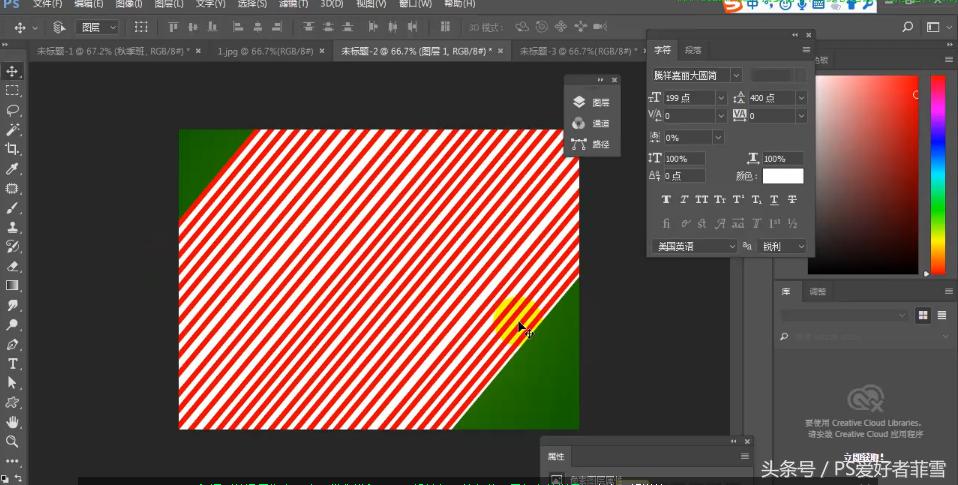Toggle Show Transform Controls dotted-box icon

(x=141, y=27)
